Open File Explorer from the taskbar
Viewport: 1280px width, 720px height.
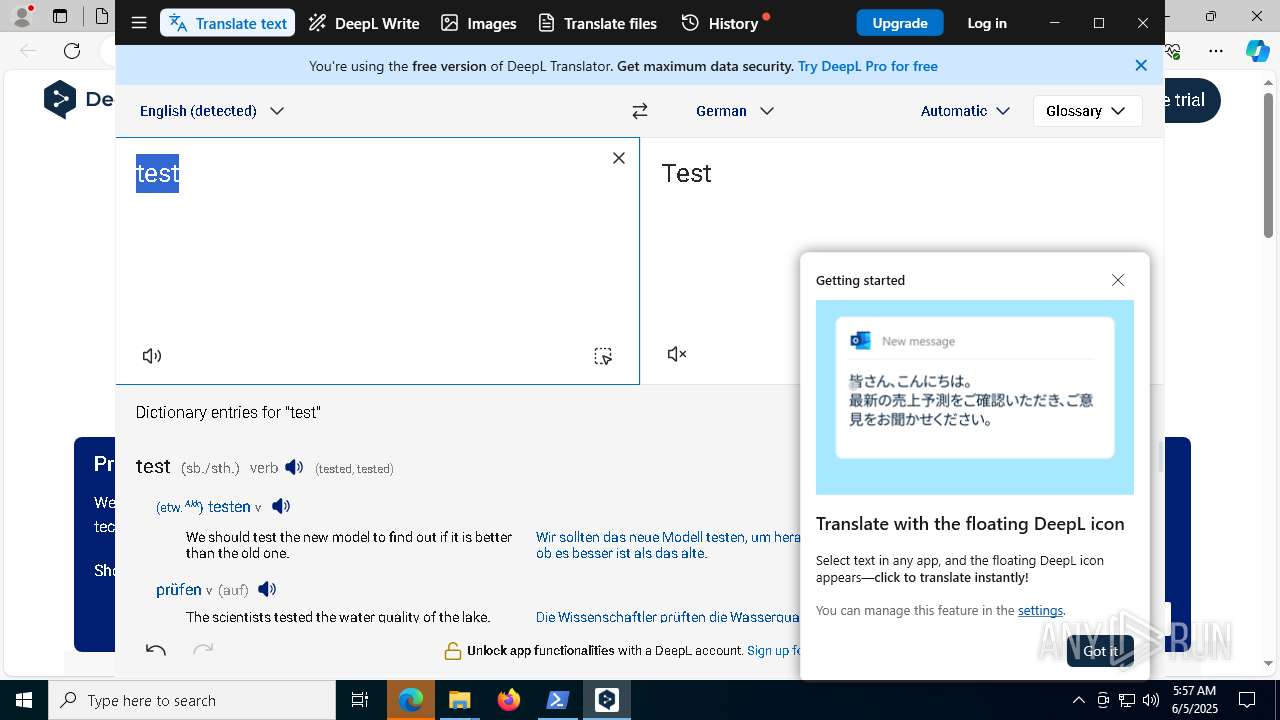click(459, 700)
